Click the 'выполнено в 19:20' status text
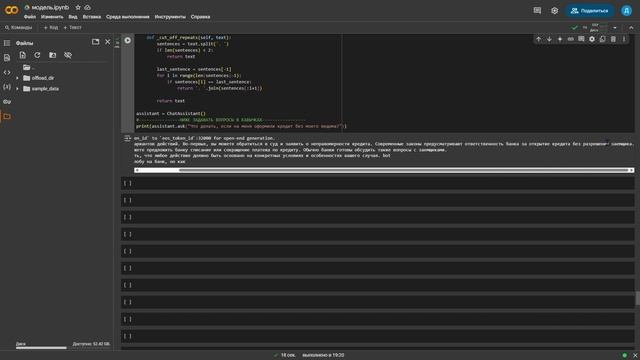Viewport: 640px width, 360px height. [323, 355]
